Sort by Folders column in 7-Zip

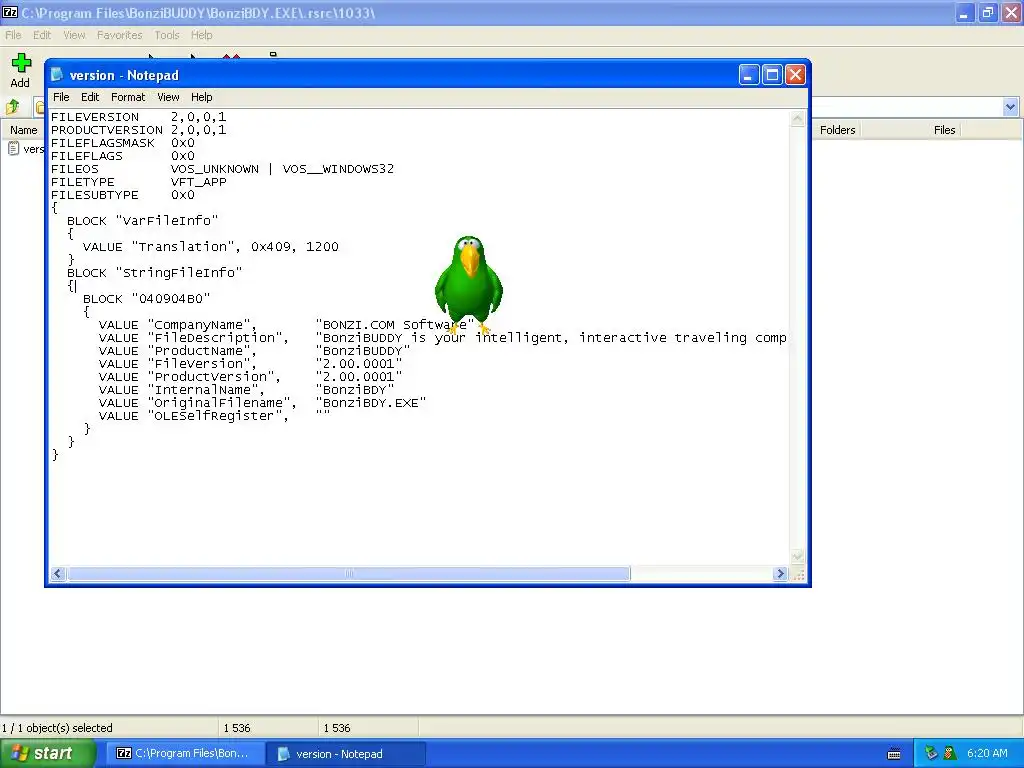point(837,130)
